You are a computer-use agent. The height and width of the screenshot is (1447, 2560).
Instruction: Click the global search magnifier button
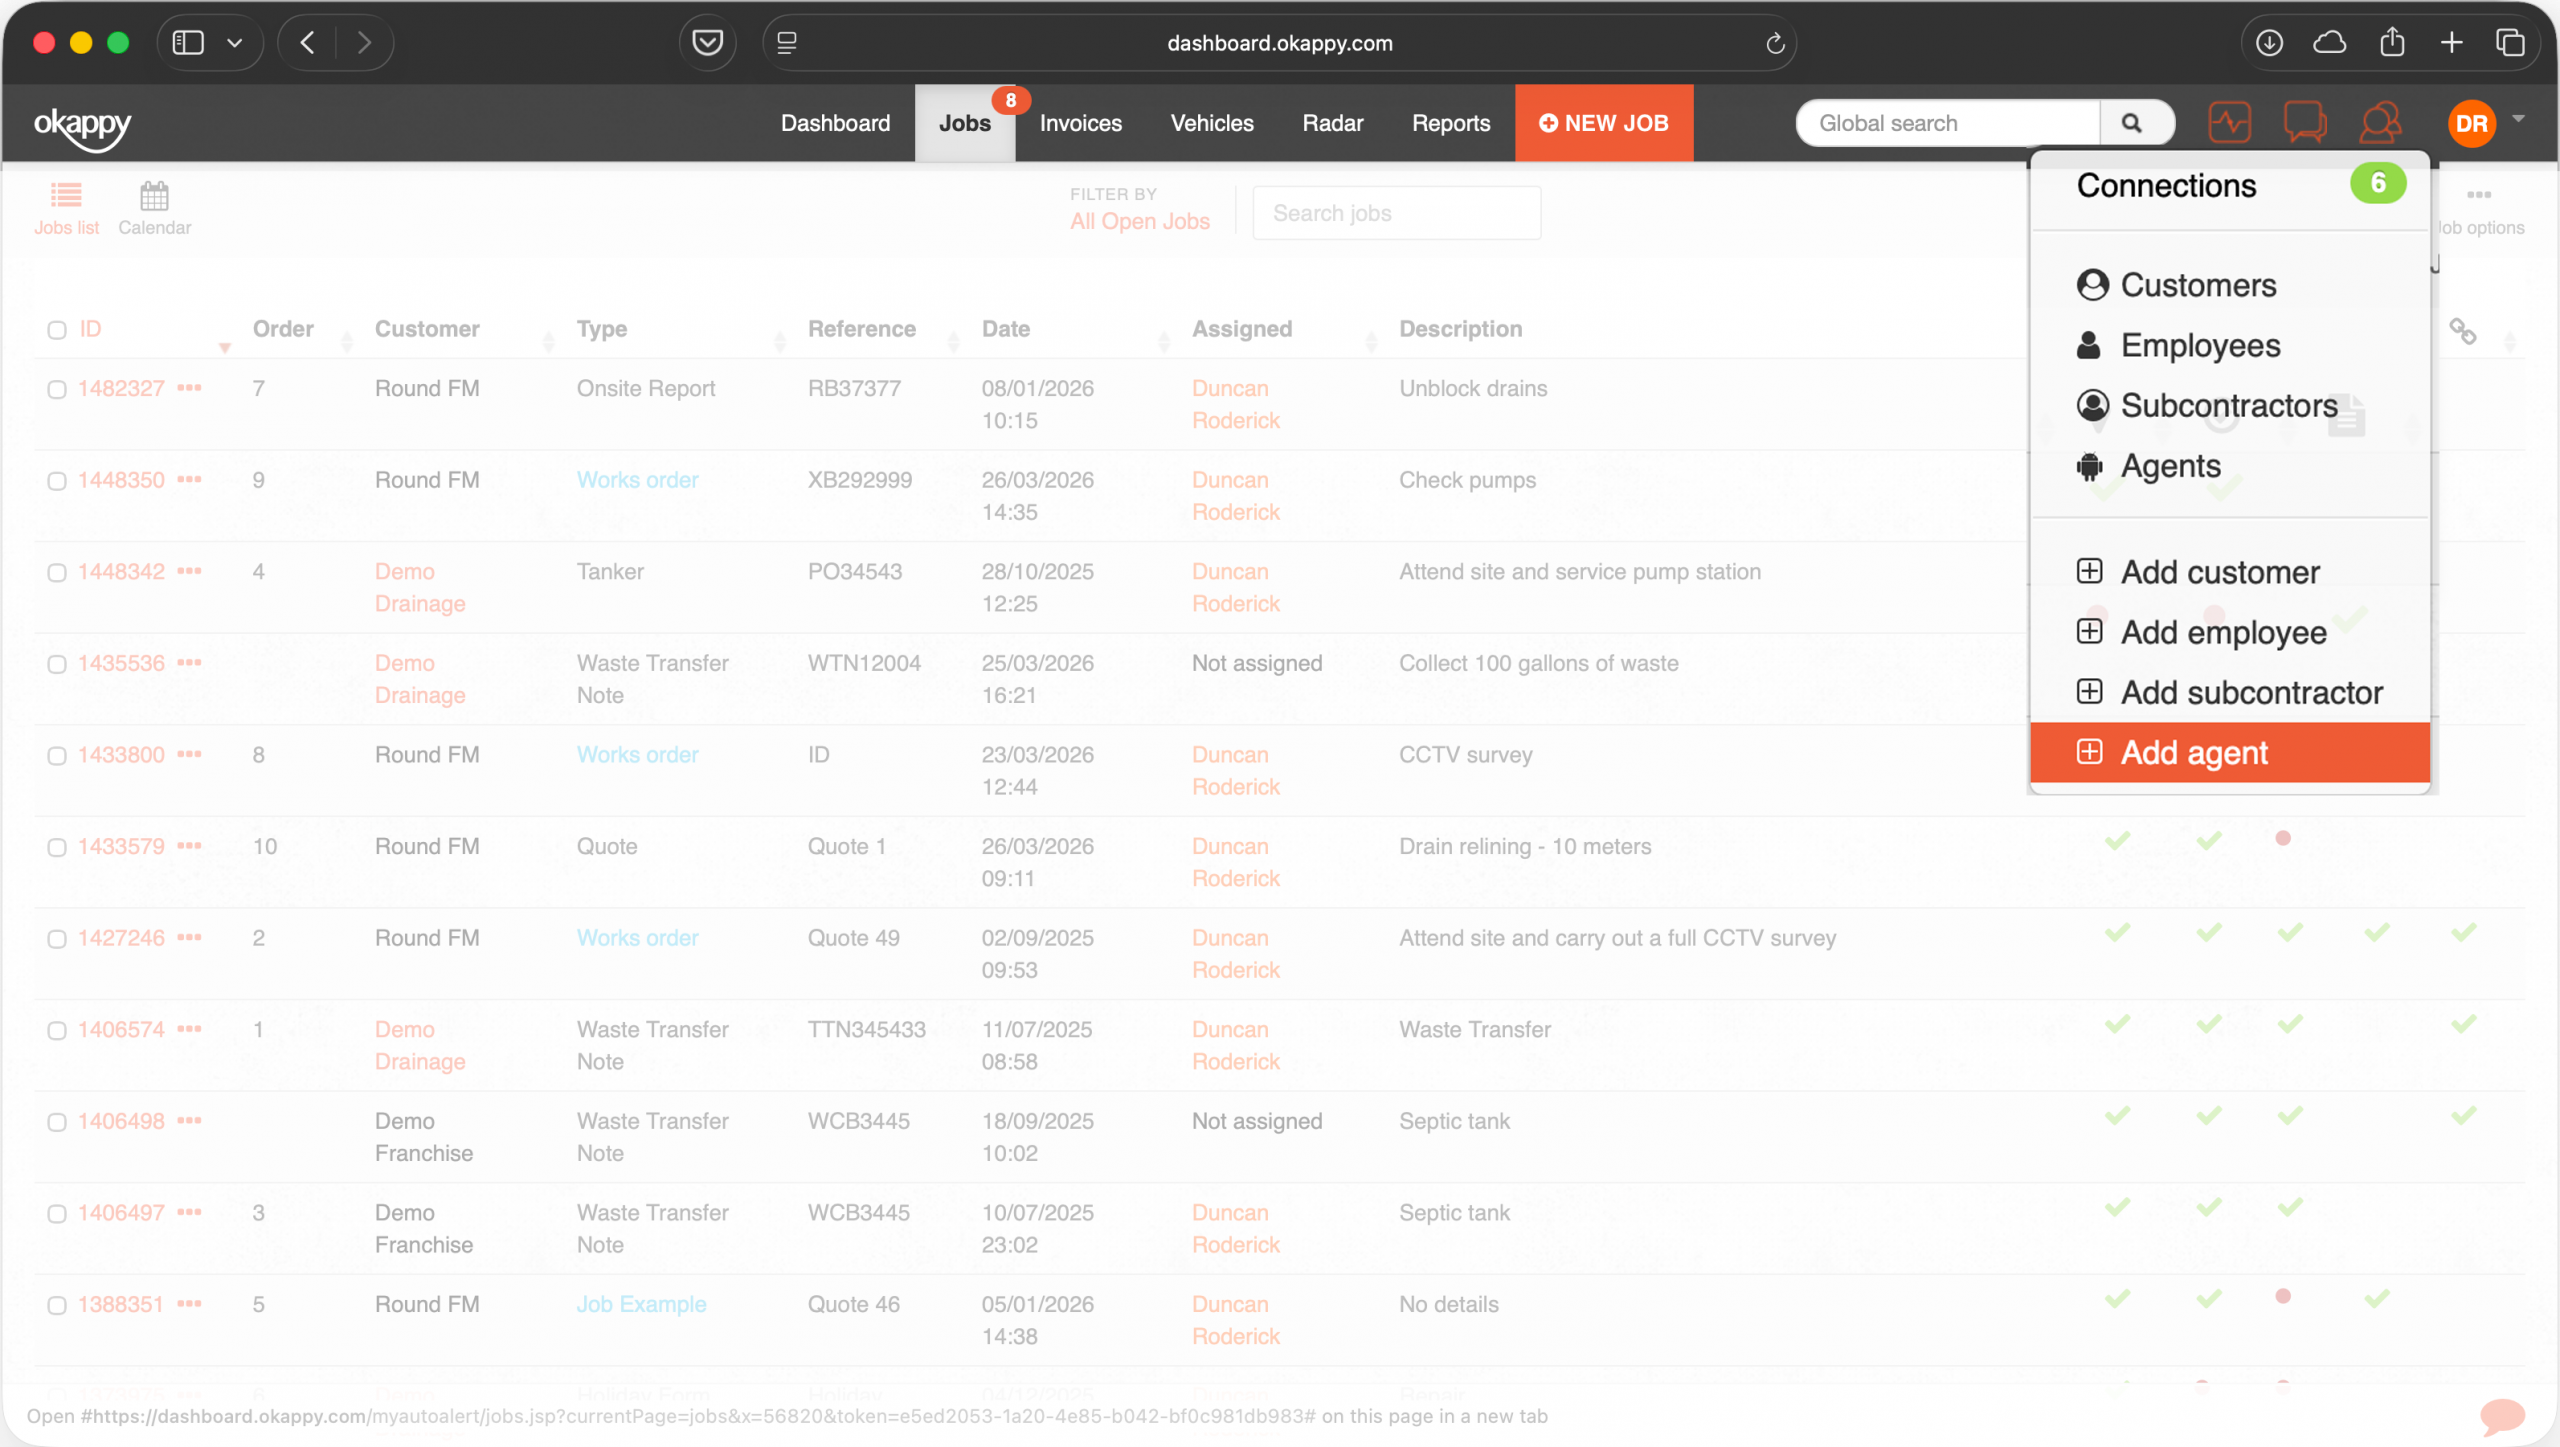[x=2131, y=123]
